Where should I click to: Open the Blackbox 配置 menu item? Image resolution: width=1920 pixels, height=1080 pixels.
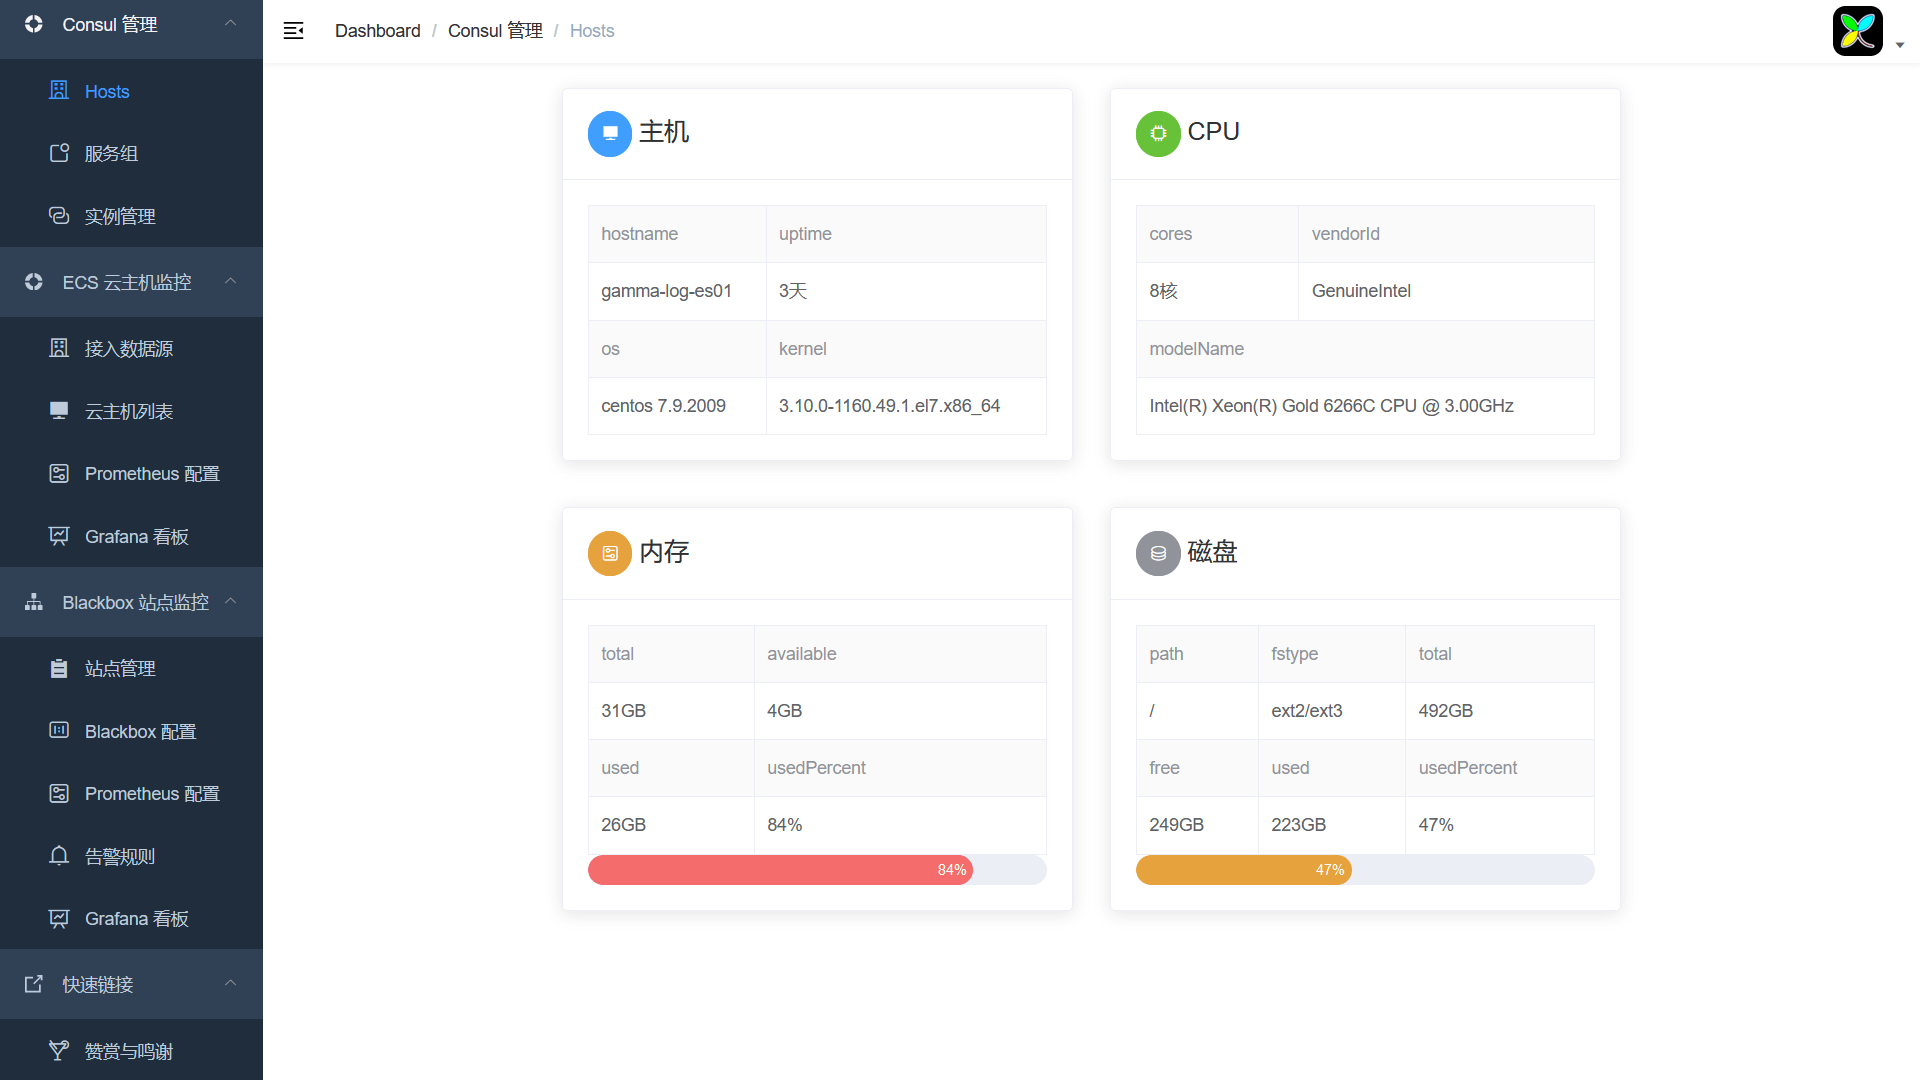[140, 731]
